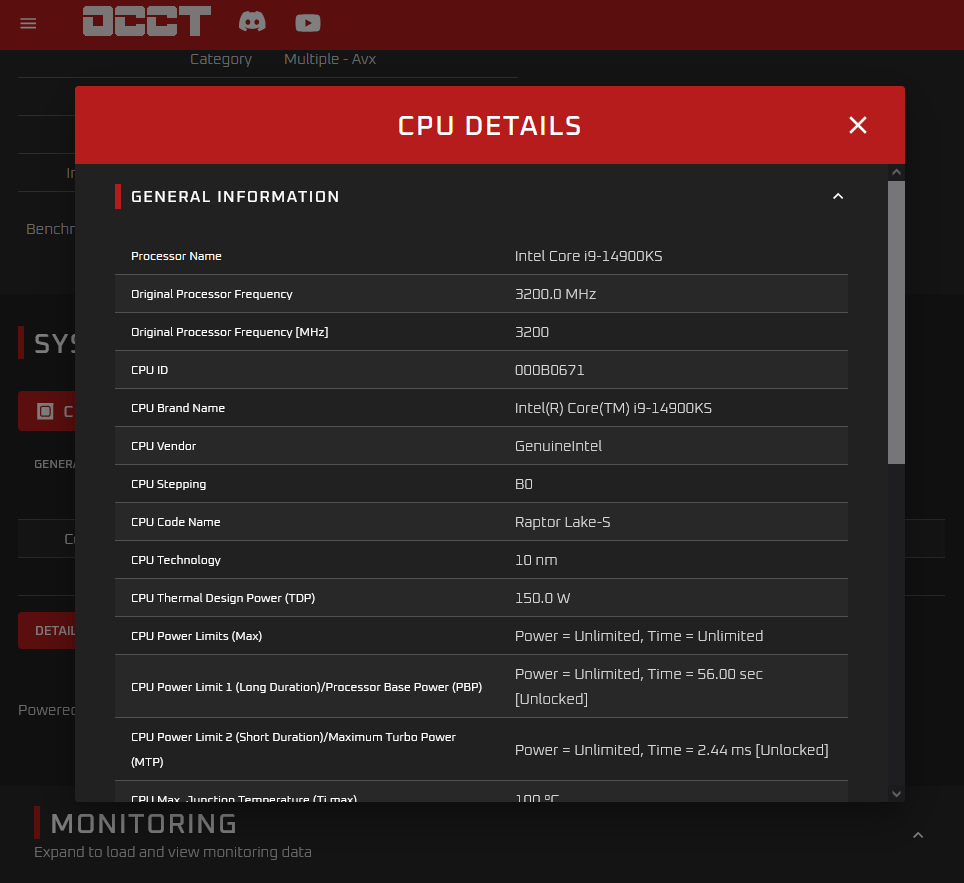
Task: Select the GenuineIntel vendor value
Action: [x=558, y=446]
